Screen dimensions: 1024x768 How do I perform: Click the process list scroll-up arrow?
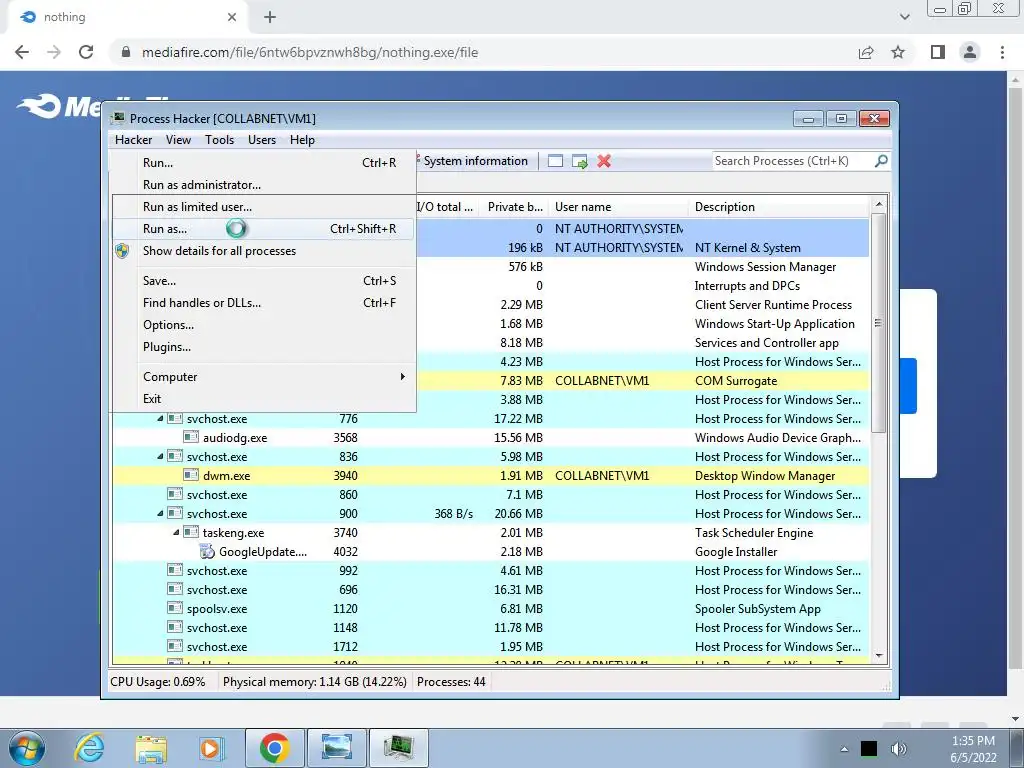[879, 204]
